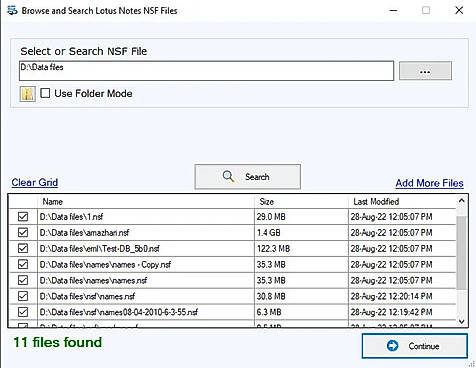The image size is (476, 368).
Task: Click the 29.0 MB size cell
Action: point(301,217)
